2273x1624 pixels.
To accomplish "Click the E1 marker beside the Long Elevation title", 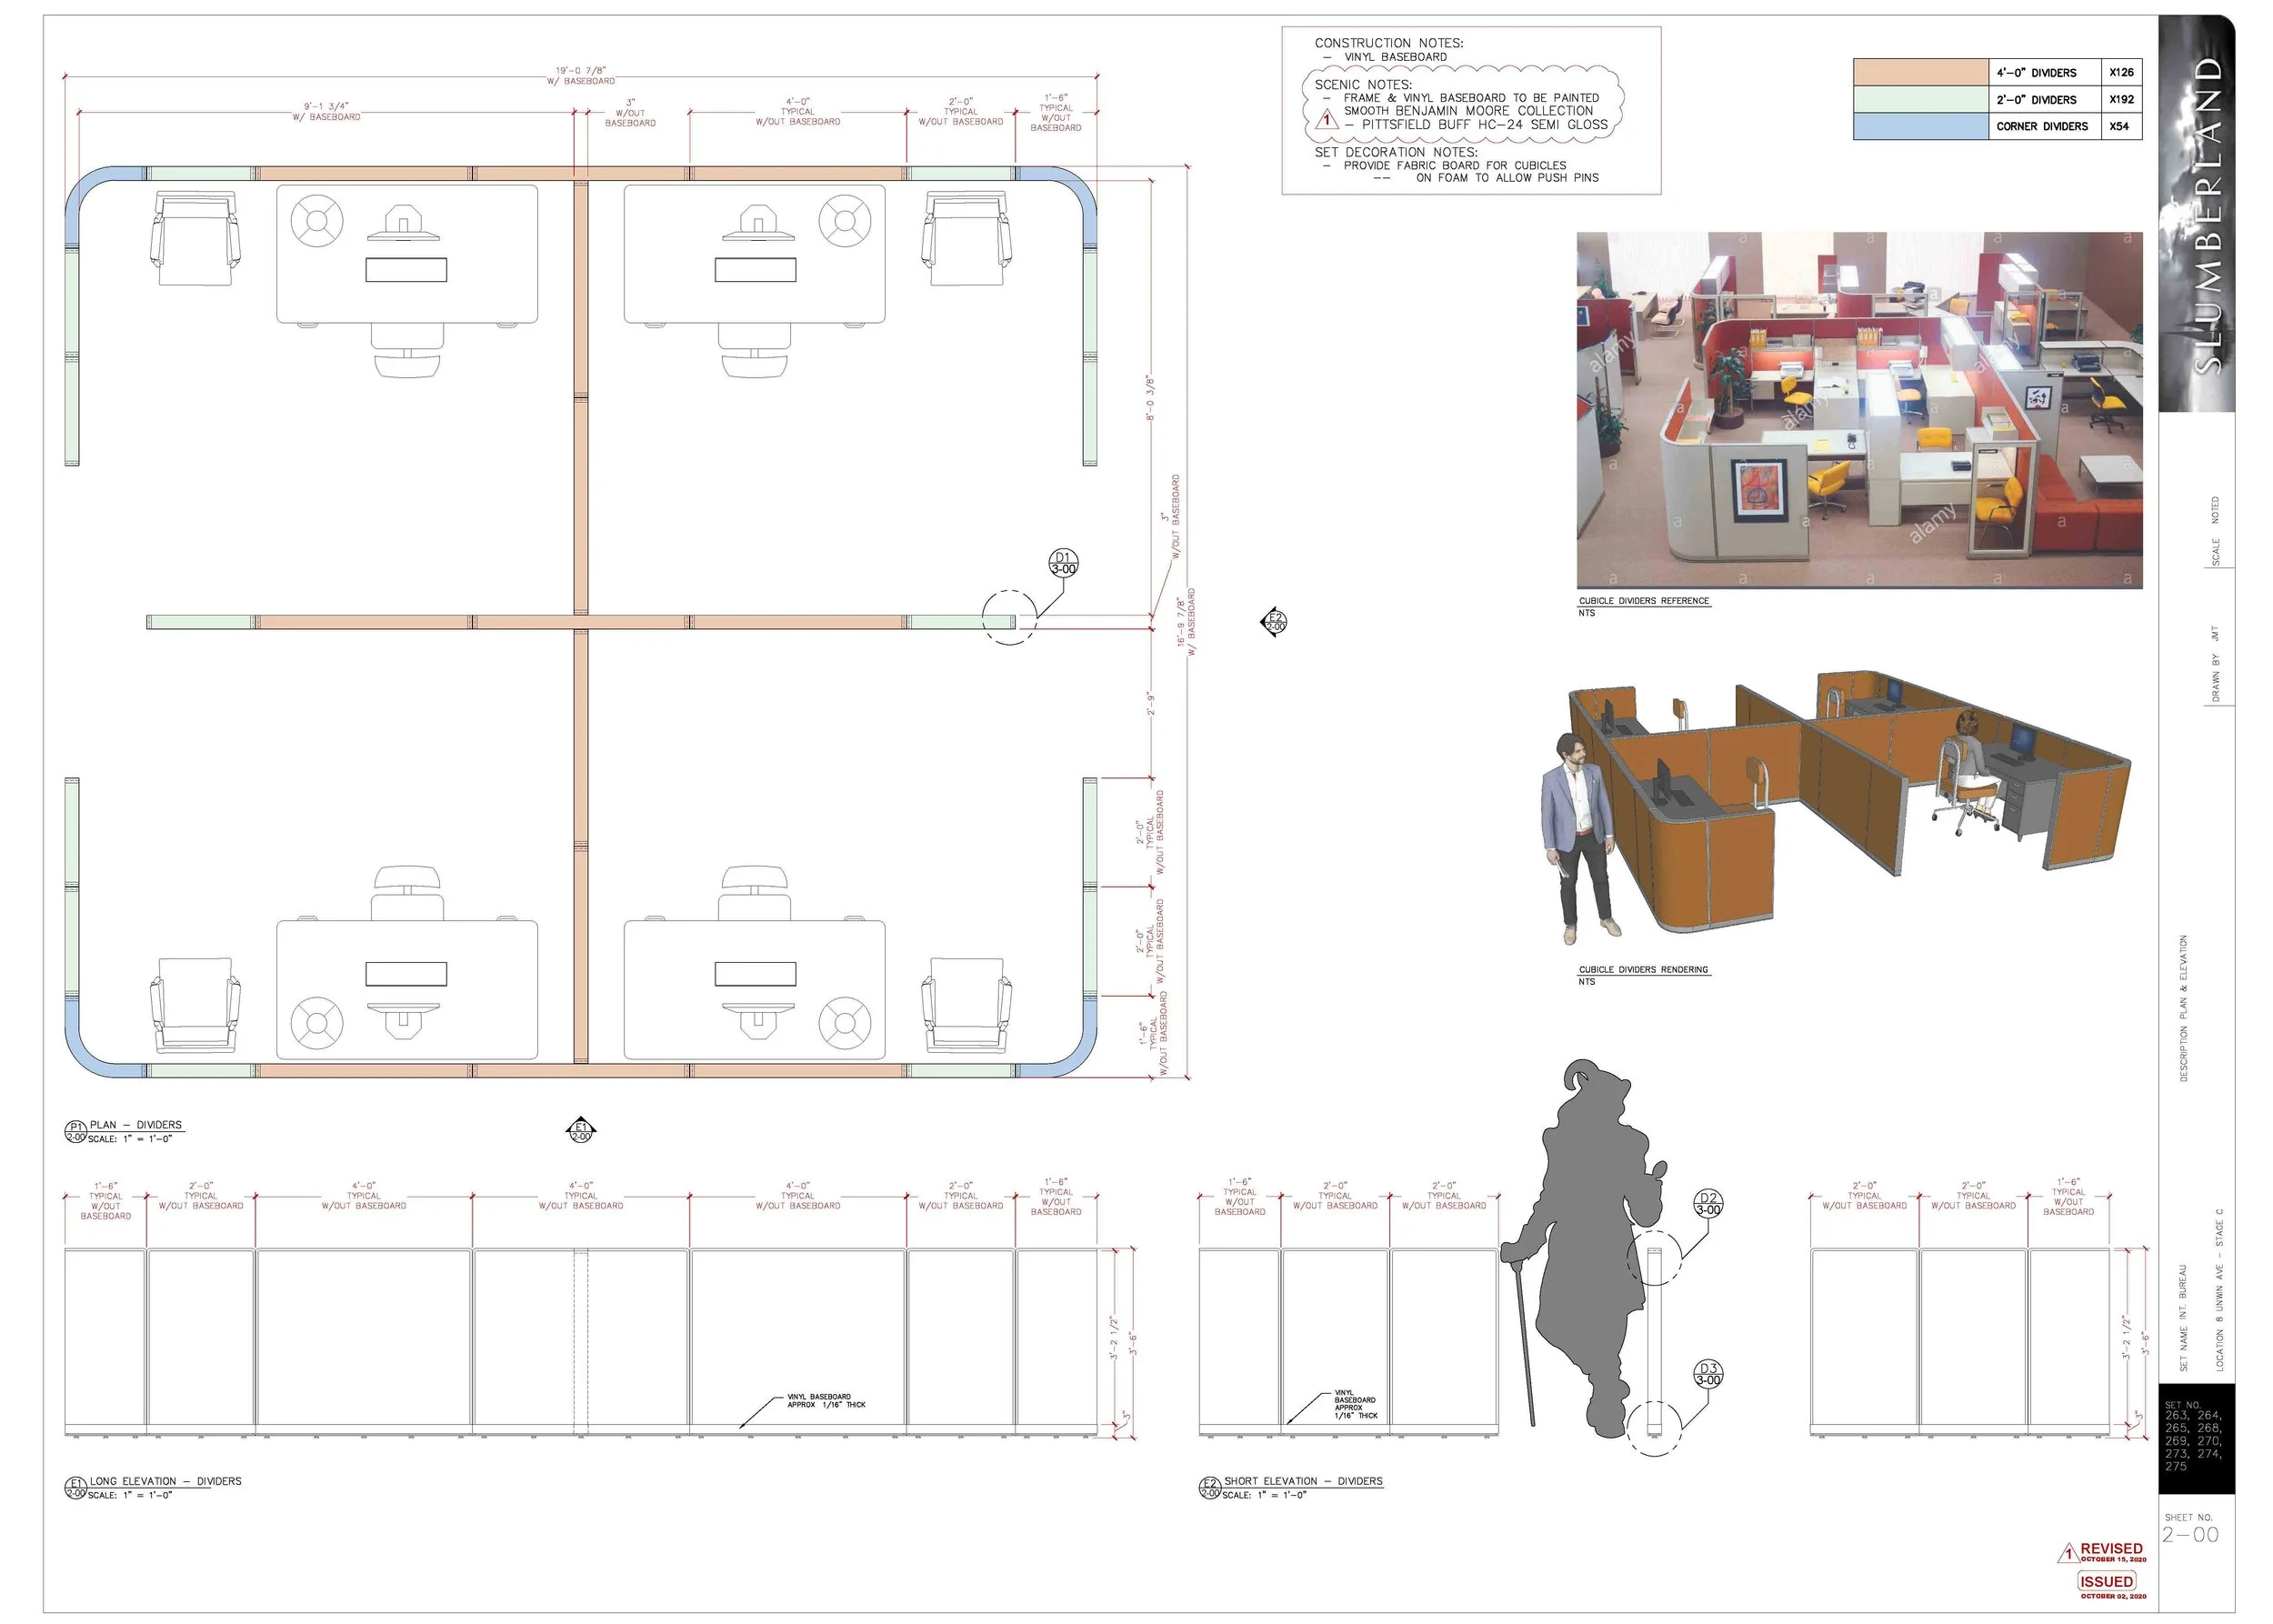I will [76, 1487].
